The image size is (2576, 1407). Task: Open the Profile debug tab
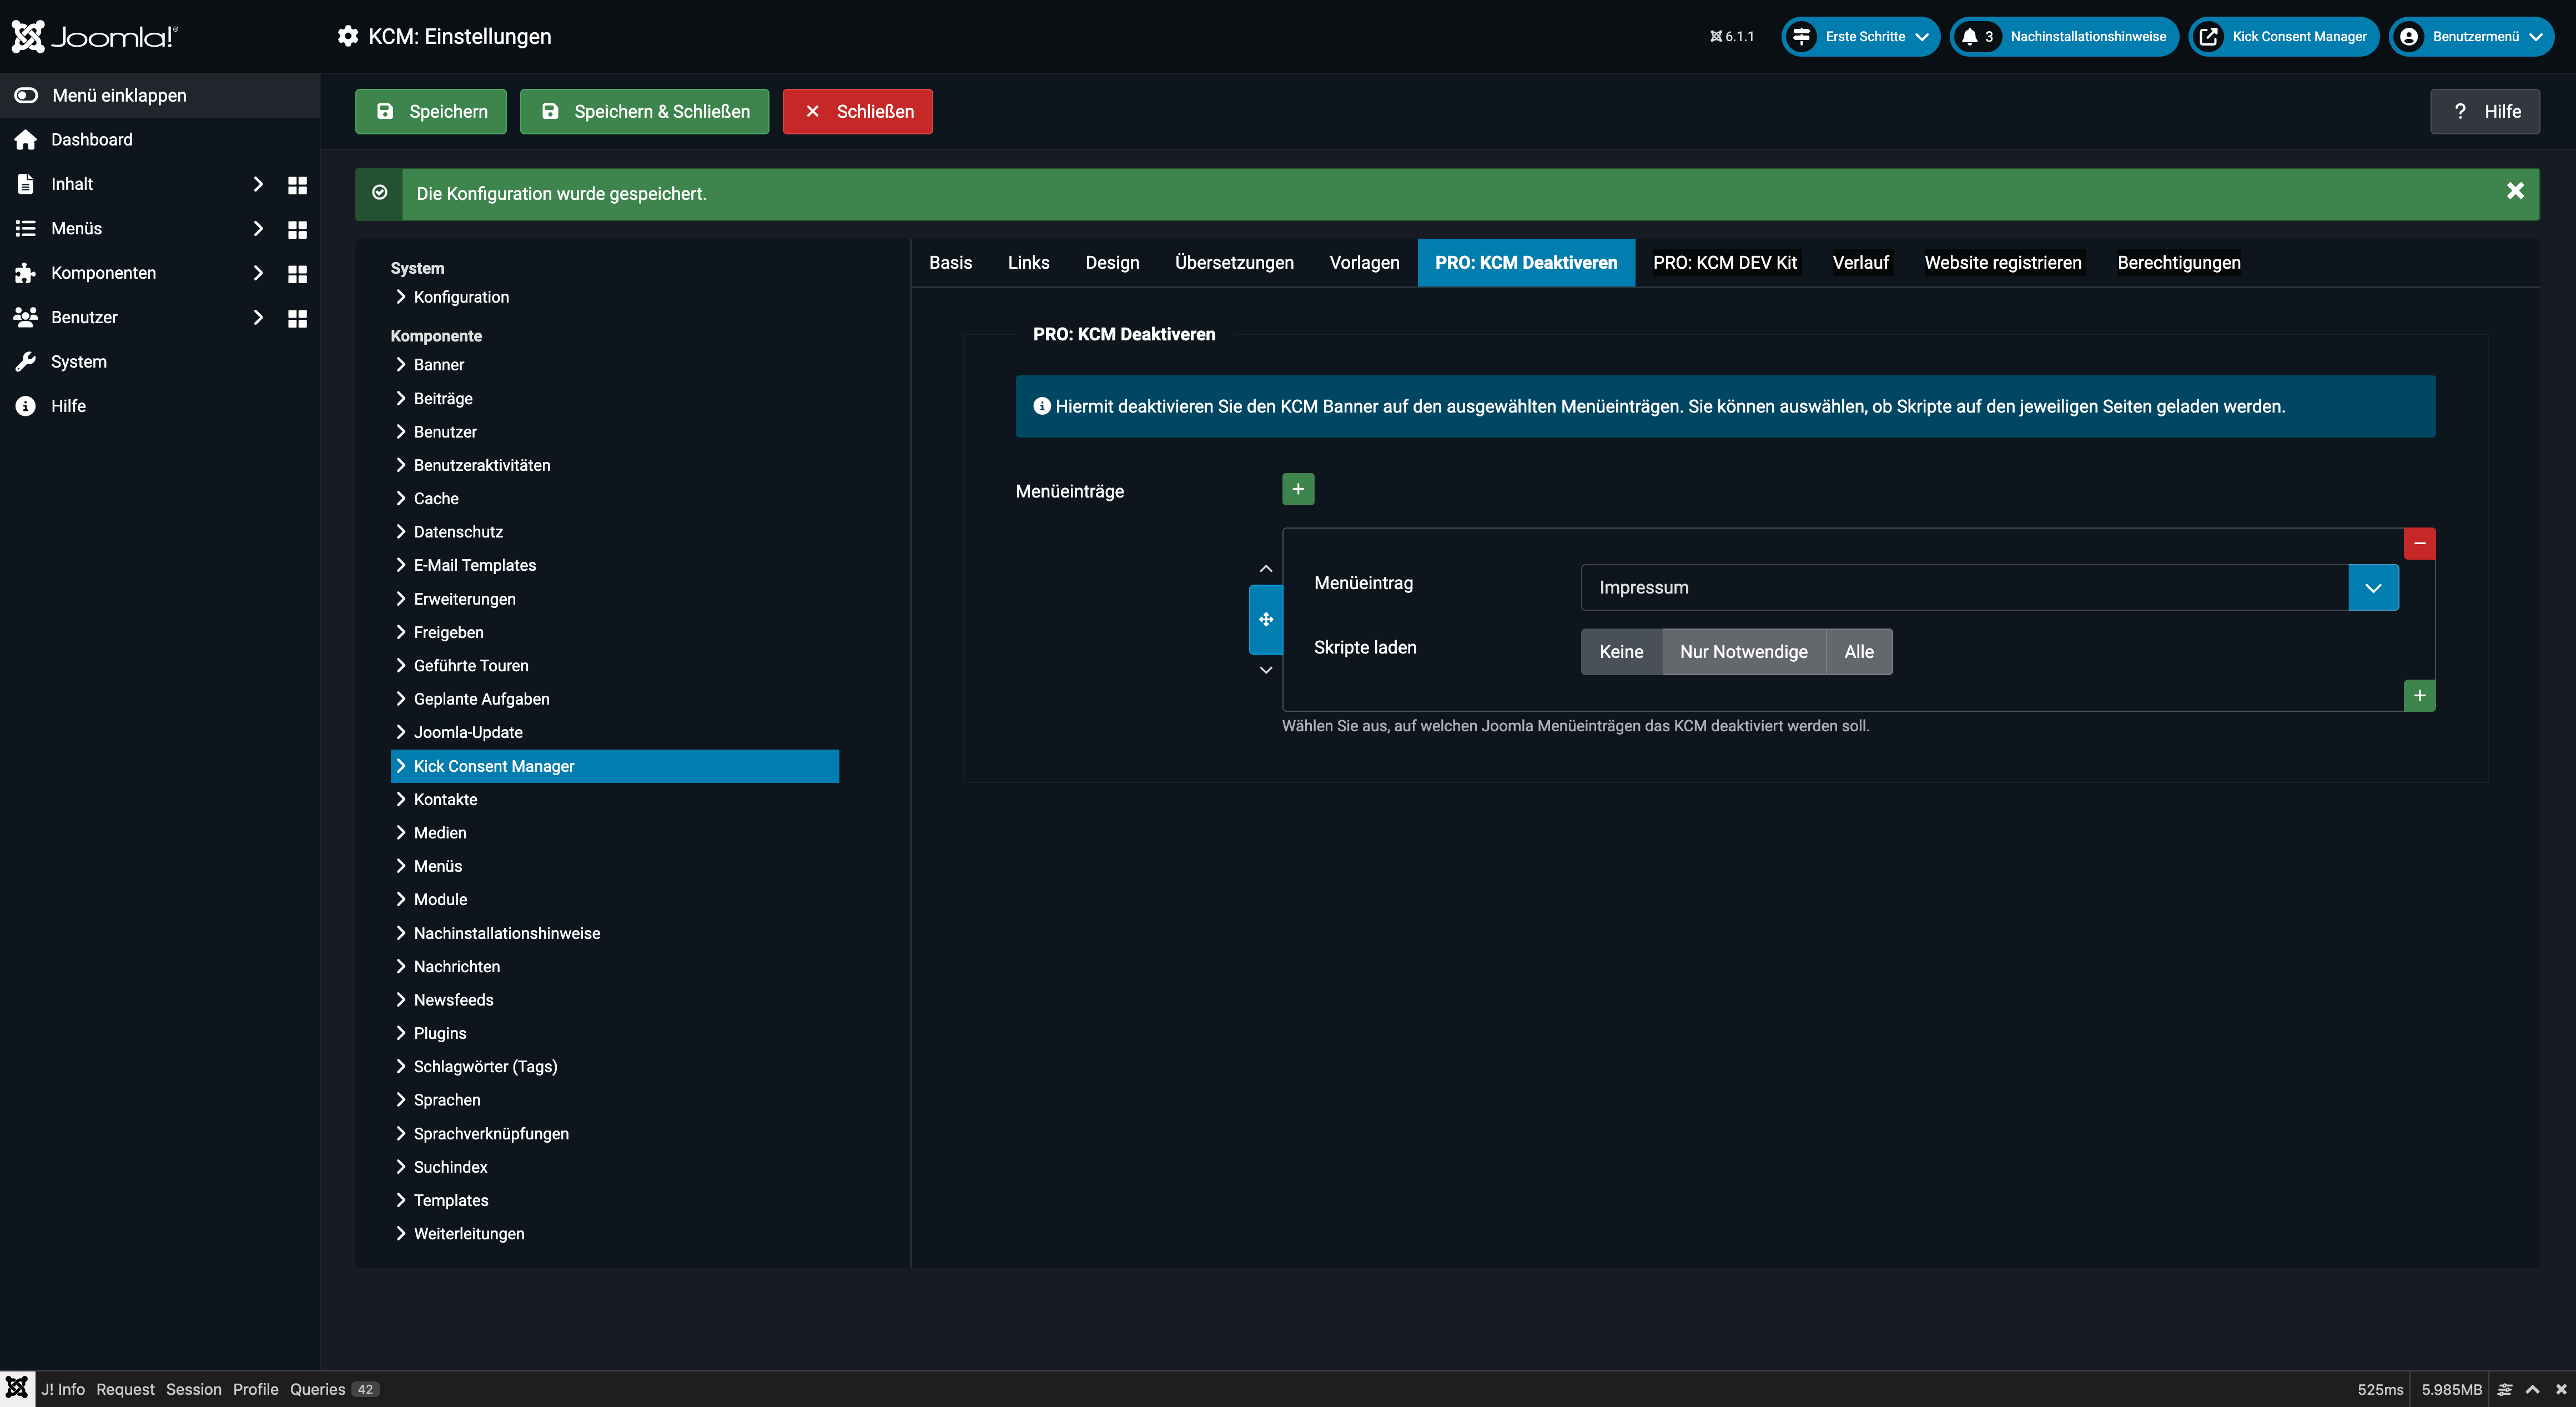pos(256,1389)
